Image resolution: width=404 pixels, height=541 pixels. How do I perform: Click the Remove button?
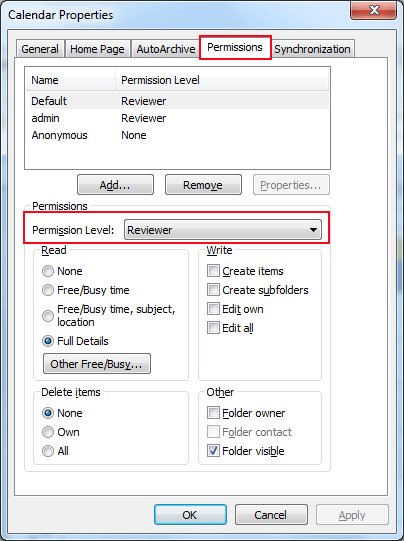(x=203, y=185)
